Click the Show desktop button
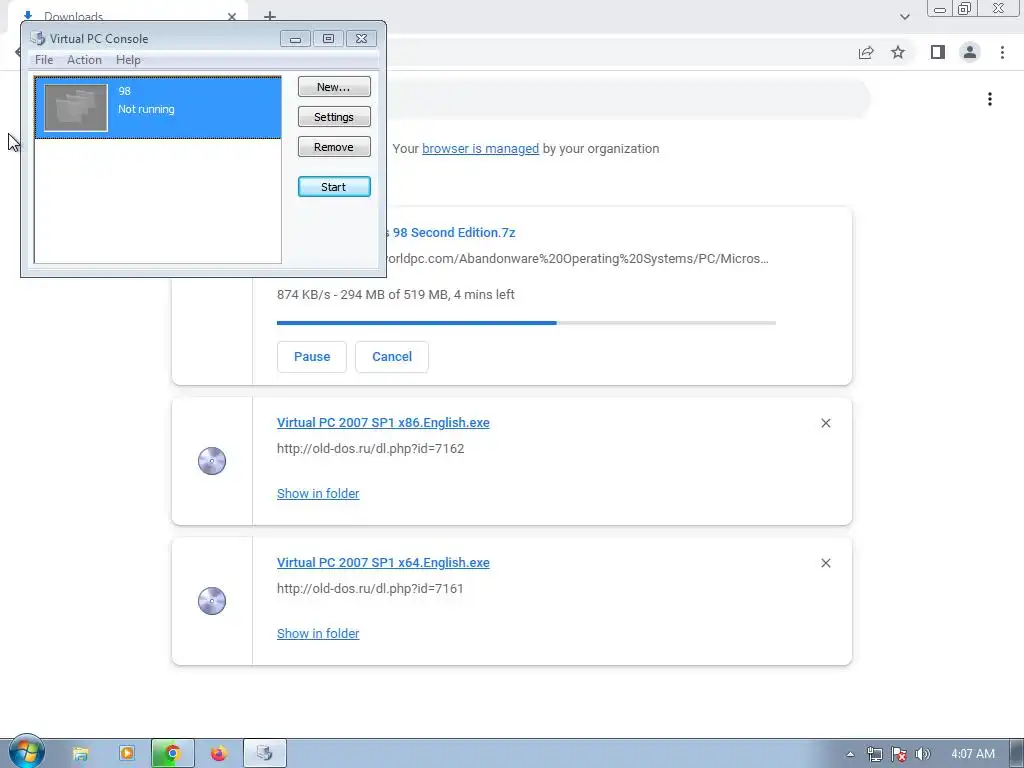 pos(1017,754)
